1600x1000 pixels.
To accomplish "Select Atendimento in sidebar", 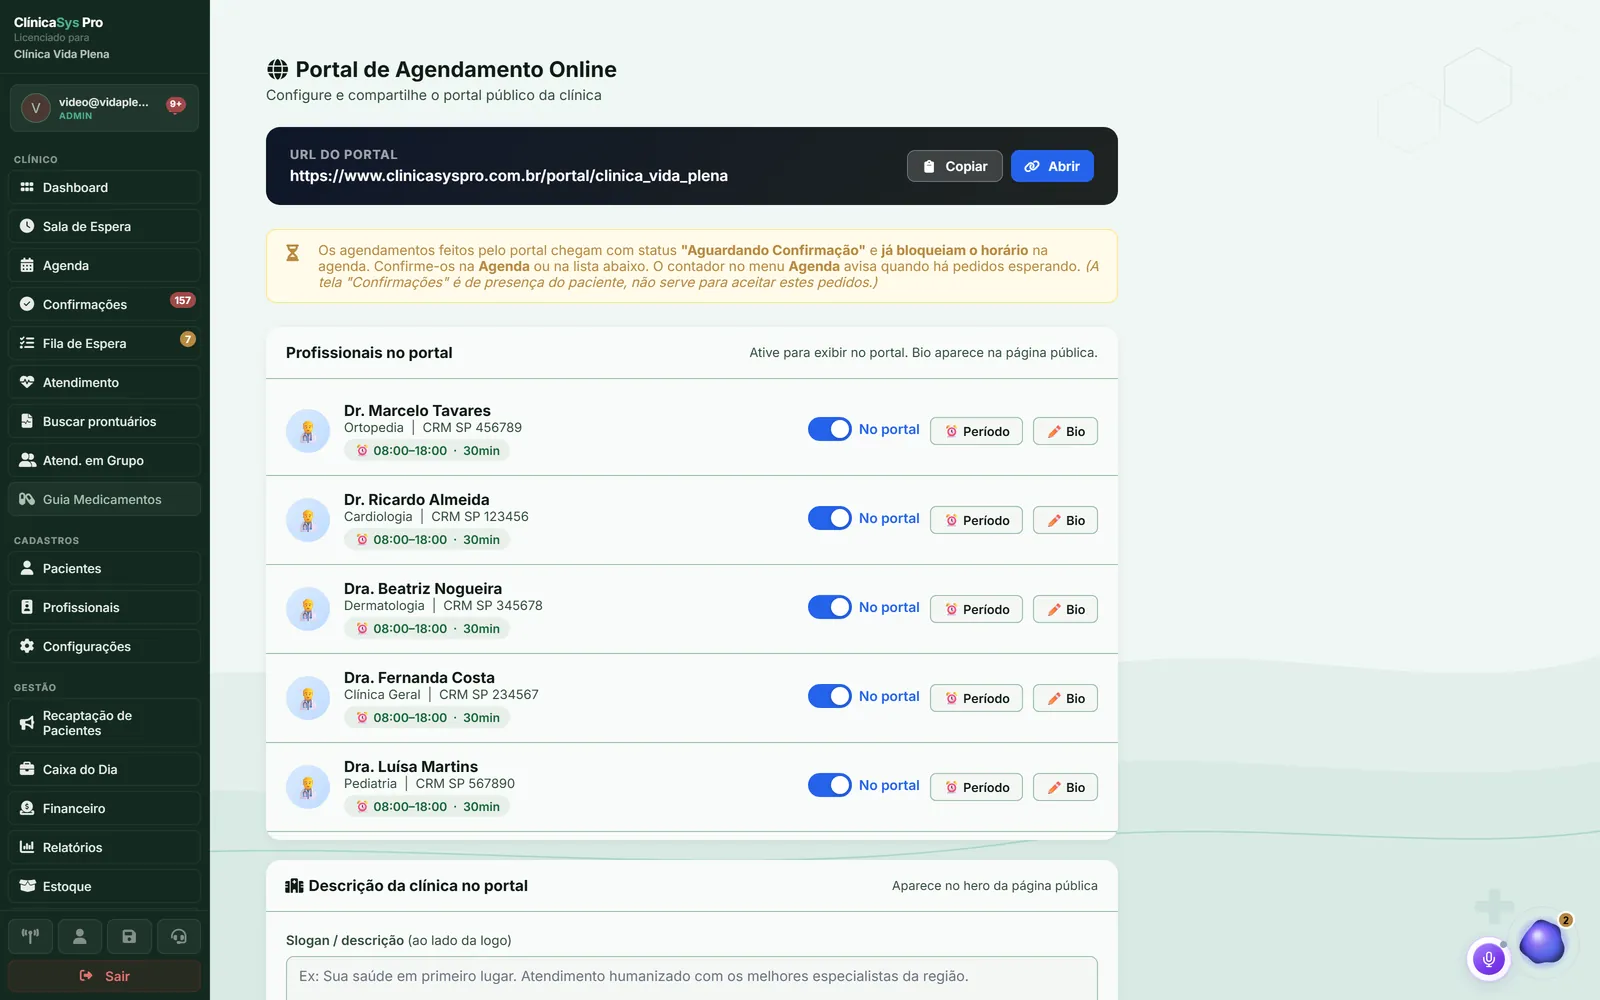I will (104, 382).
